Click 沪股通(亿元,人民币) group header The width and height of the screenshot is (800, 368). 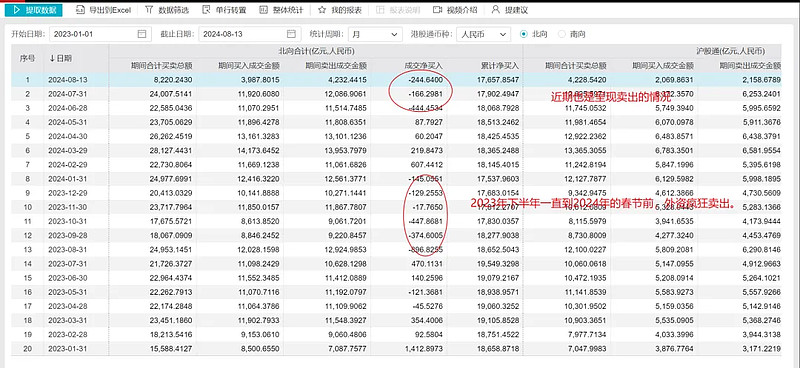point(731,51)
